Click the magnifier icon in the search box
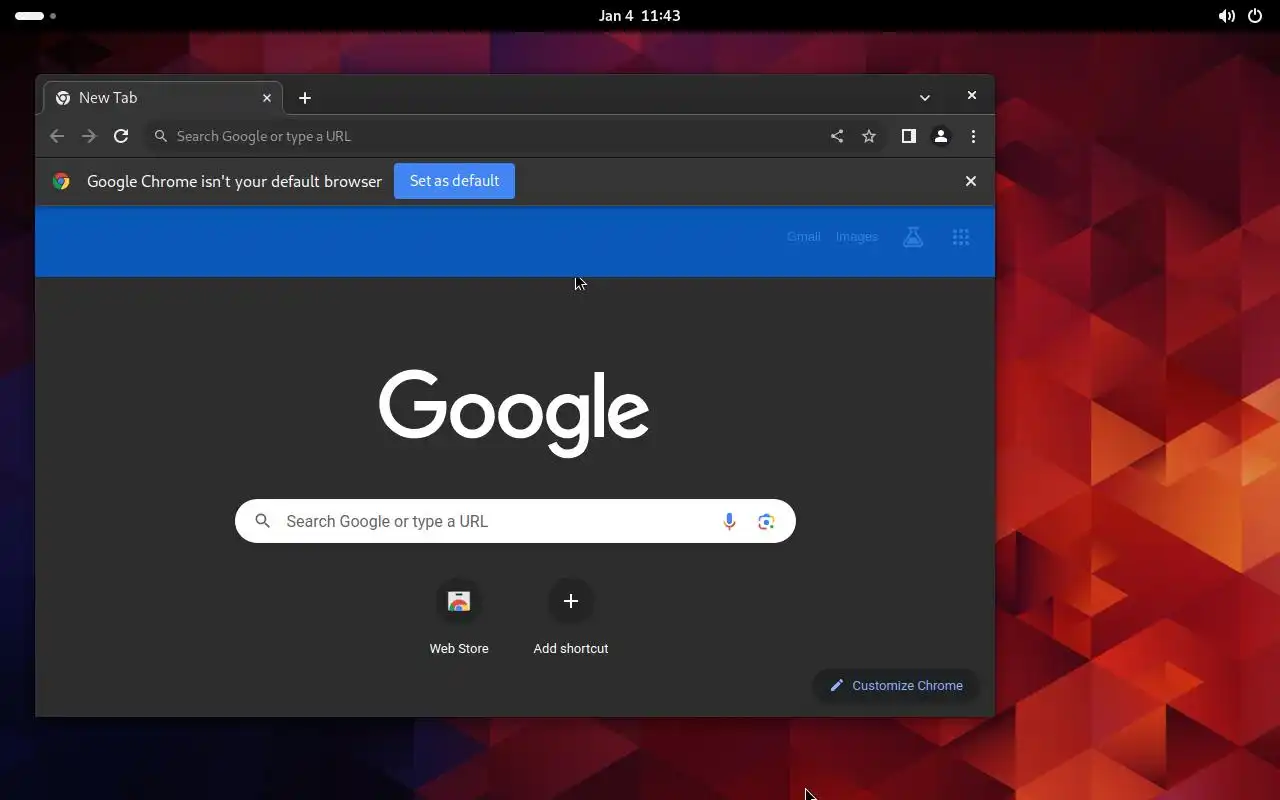 263,521
